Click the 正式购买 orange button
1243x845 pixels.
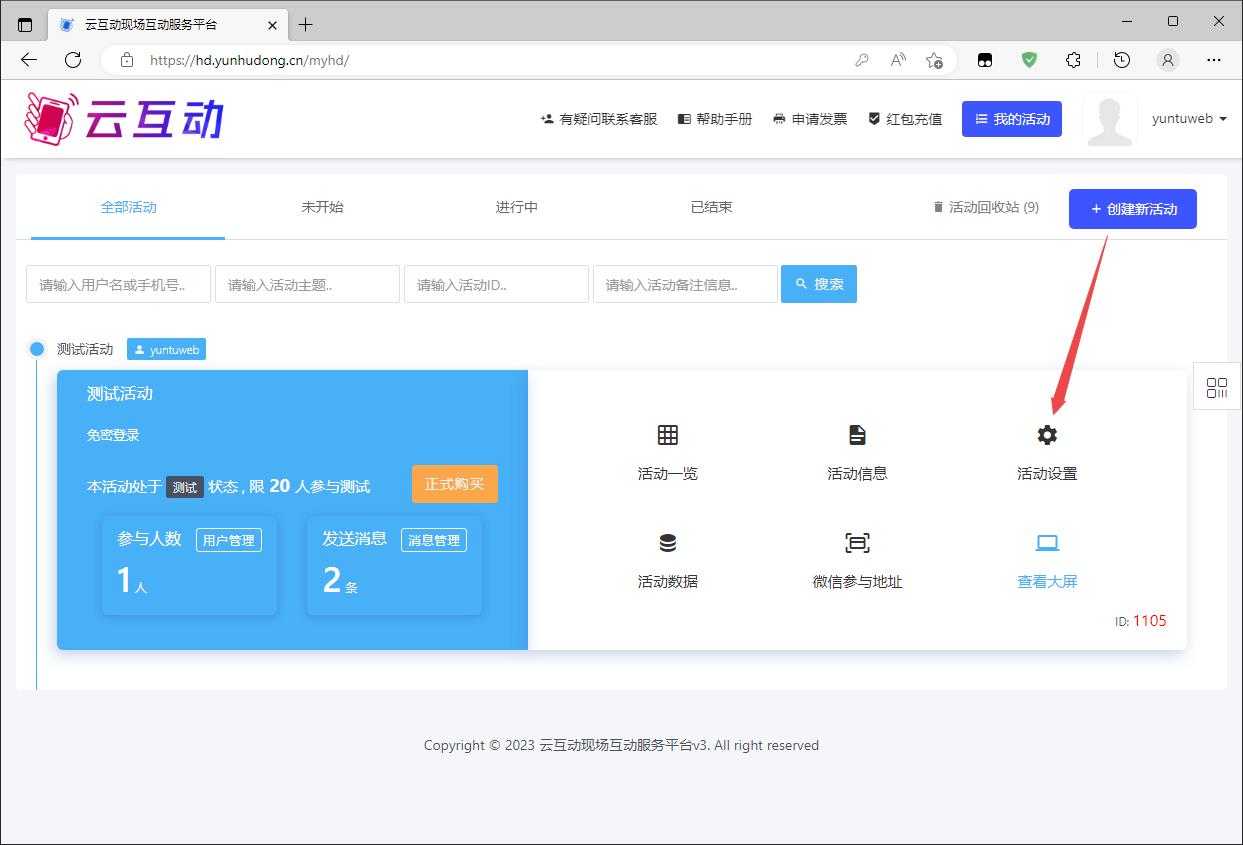coord(454,484)
